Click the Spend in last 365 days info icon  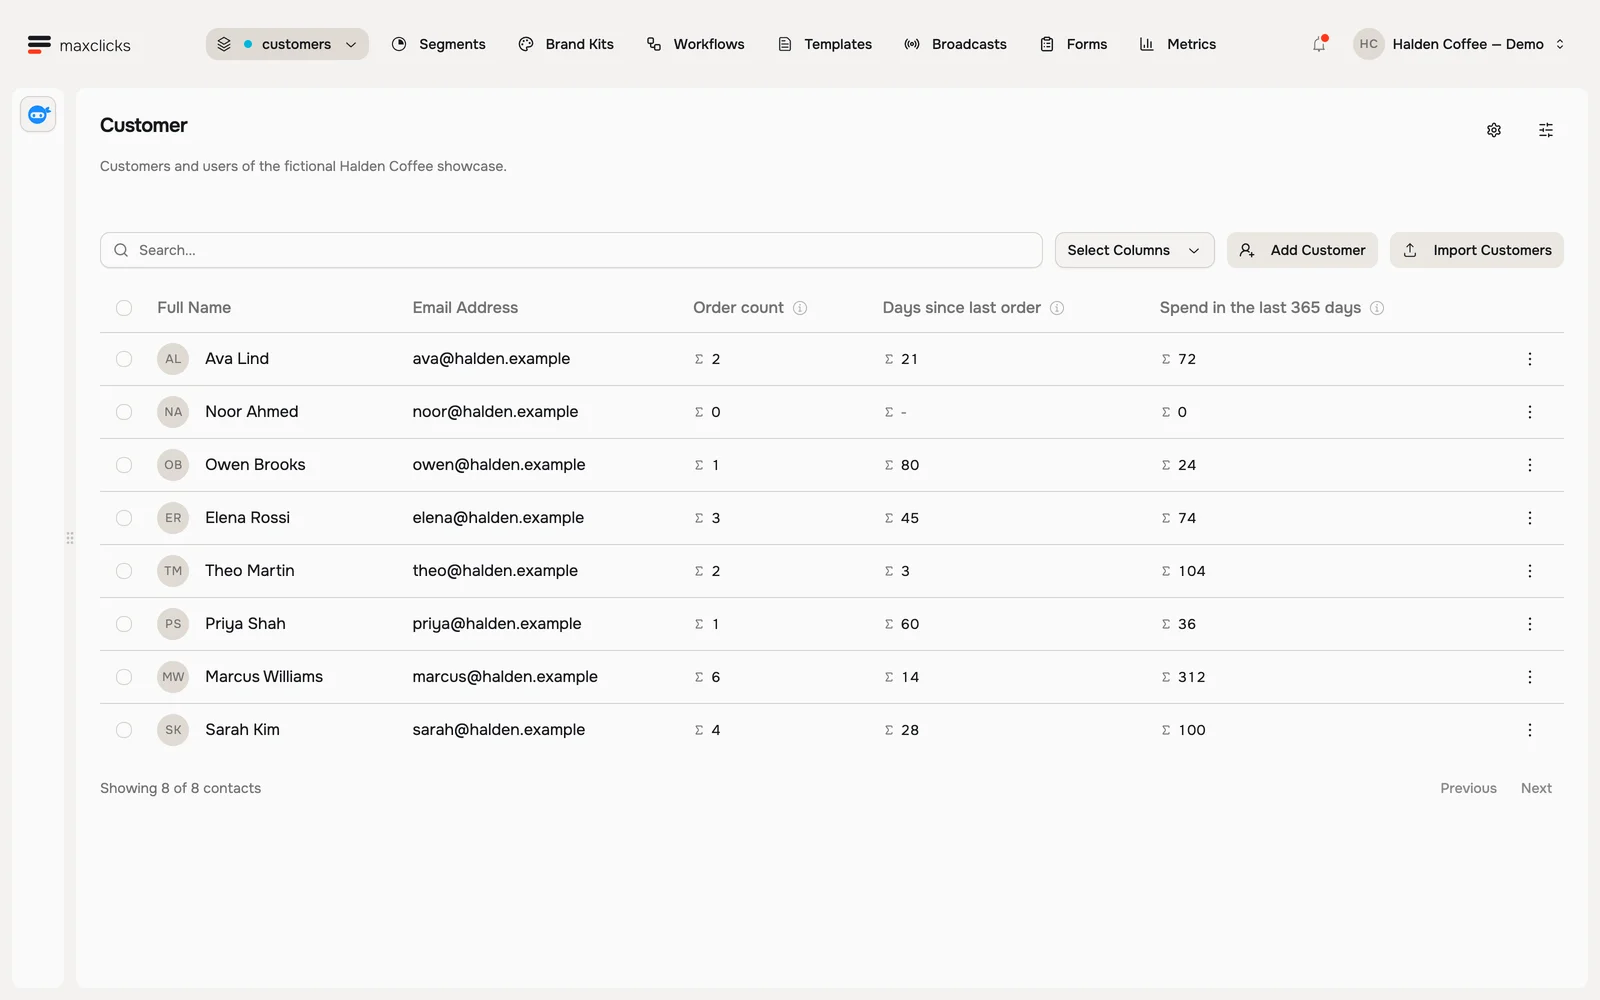click(x=1377, y=308)
